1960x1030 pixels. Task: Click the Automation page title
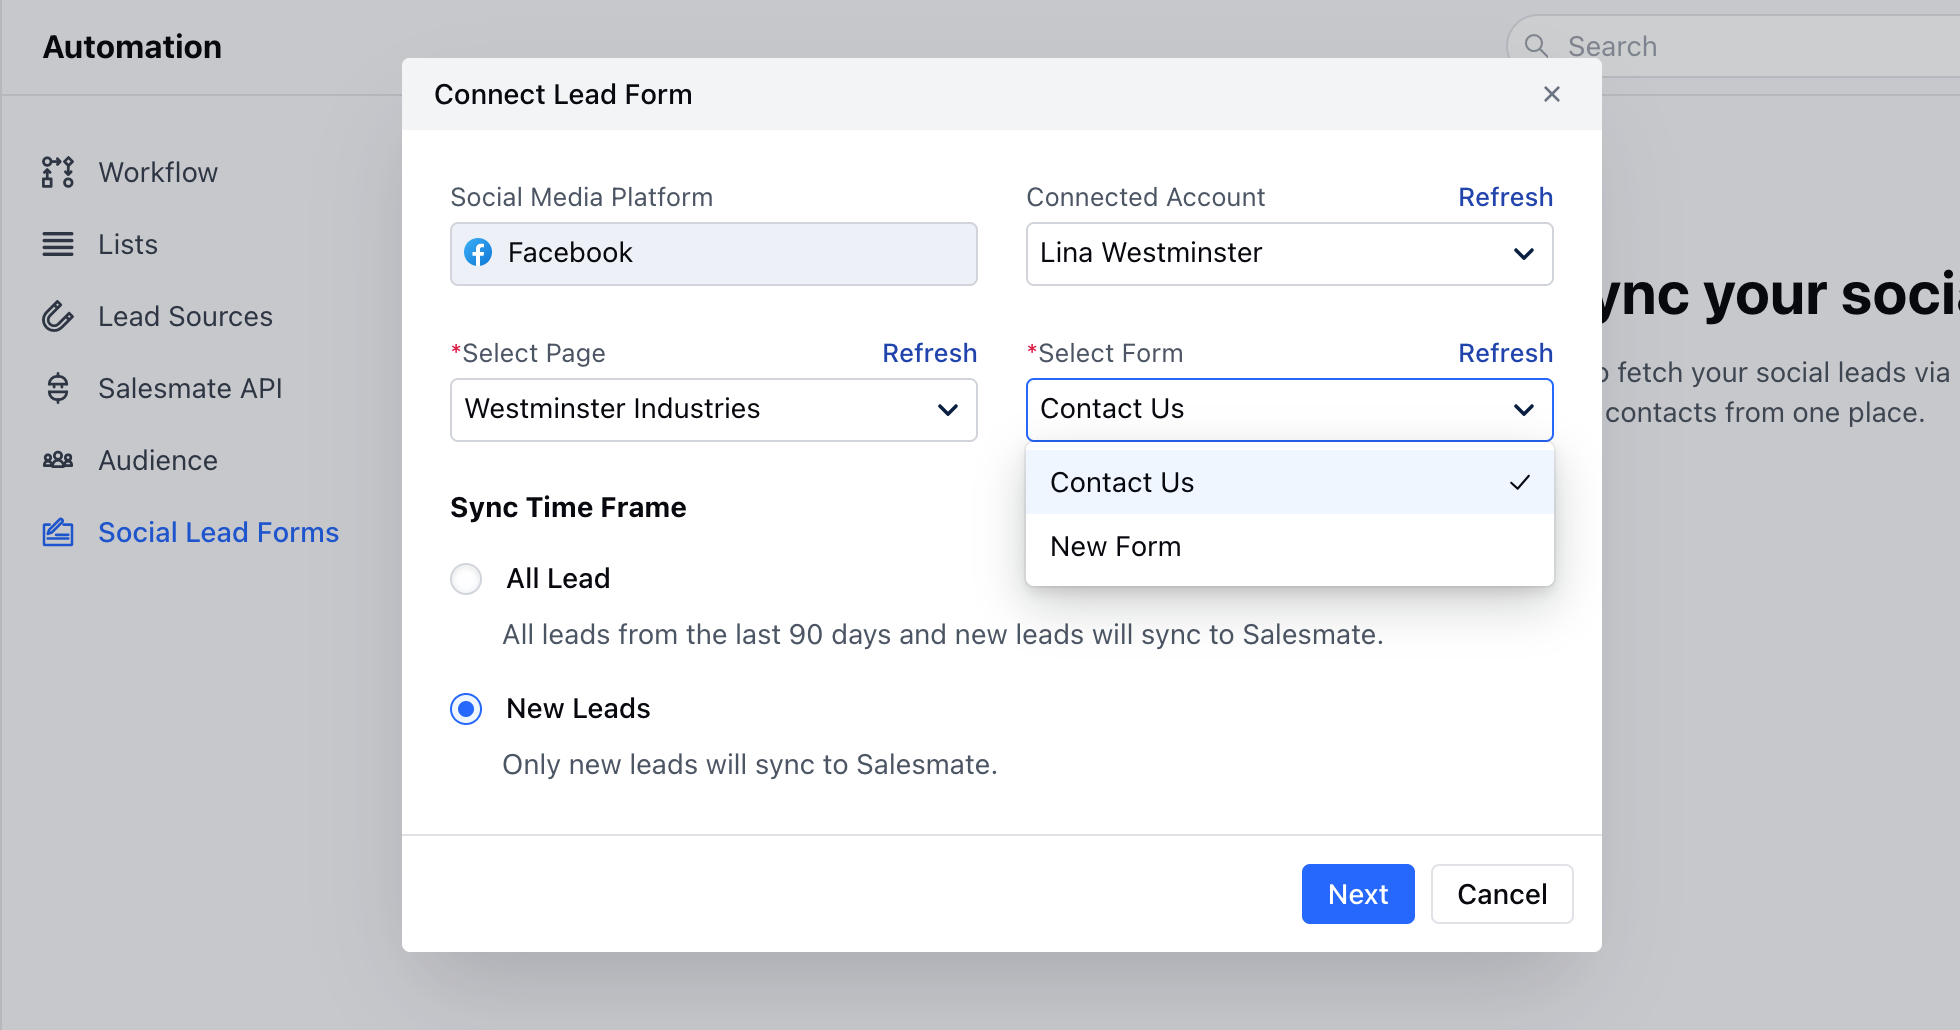tap(132, 47)
